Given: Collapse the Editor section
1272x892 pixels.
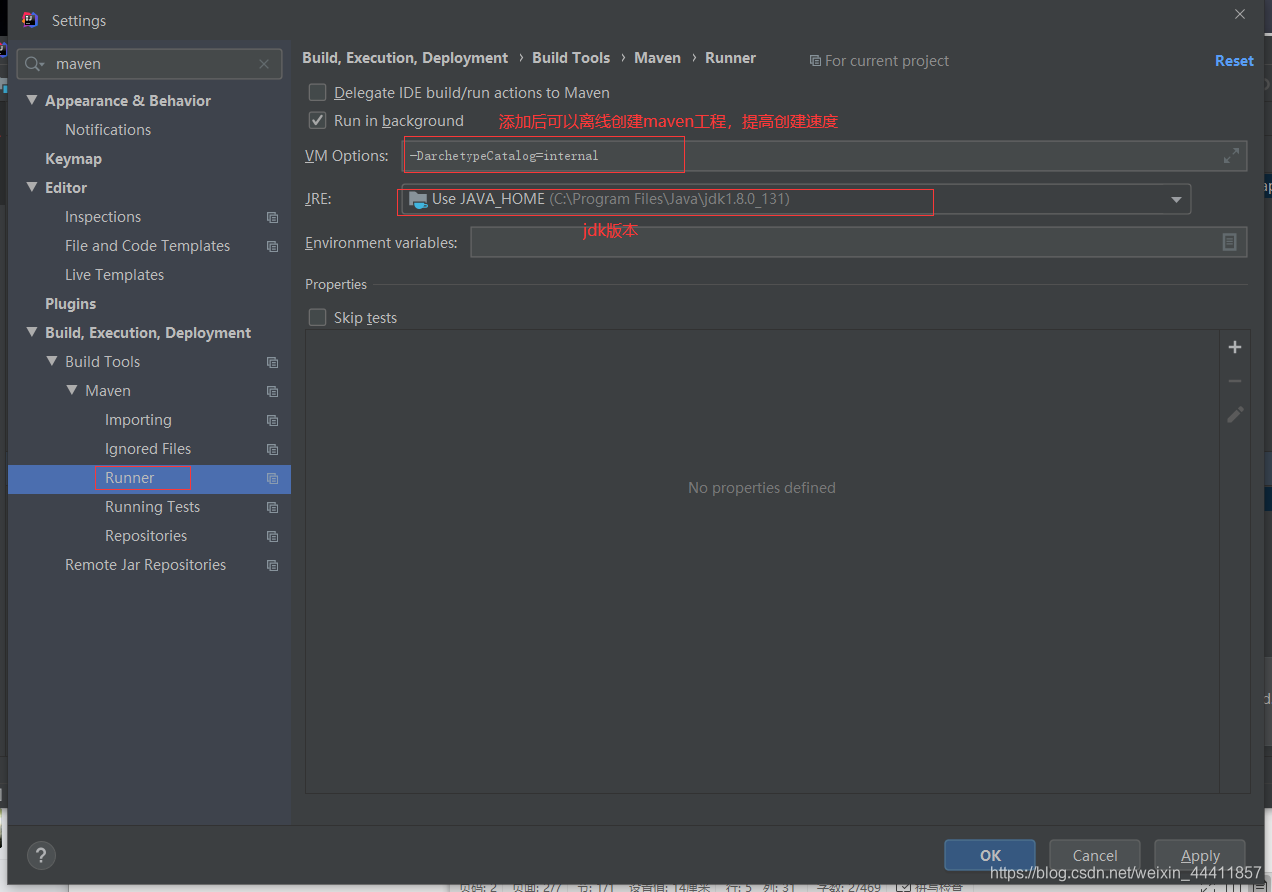Looking at the screenshot, I should point(32,187).
